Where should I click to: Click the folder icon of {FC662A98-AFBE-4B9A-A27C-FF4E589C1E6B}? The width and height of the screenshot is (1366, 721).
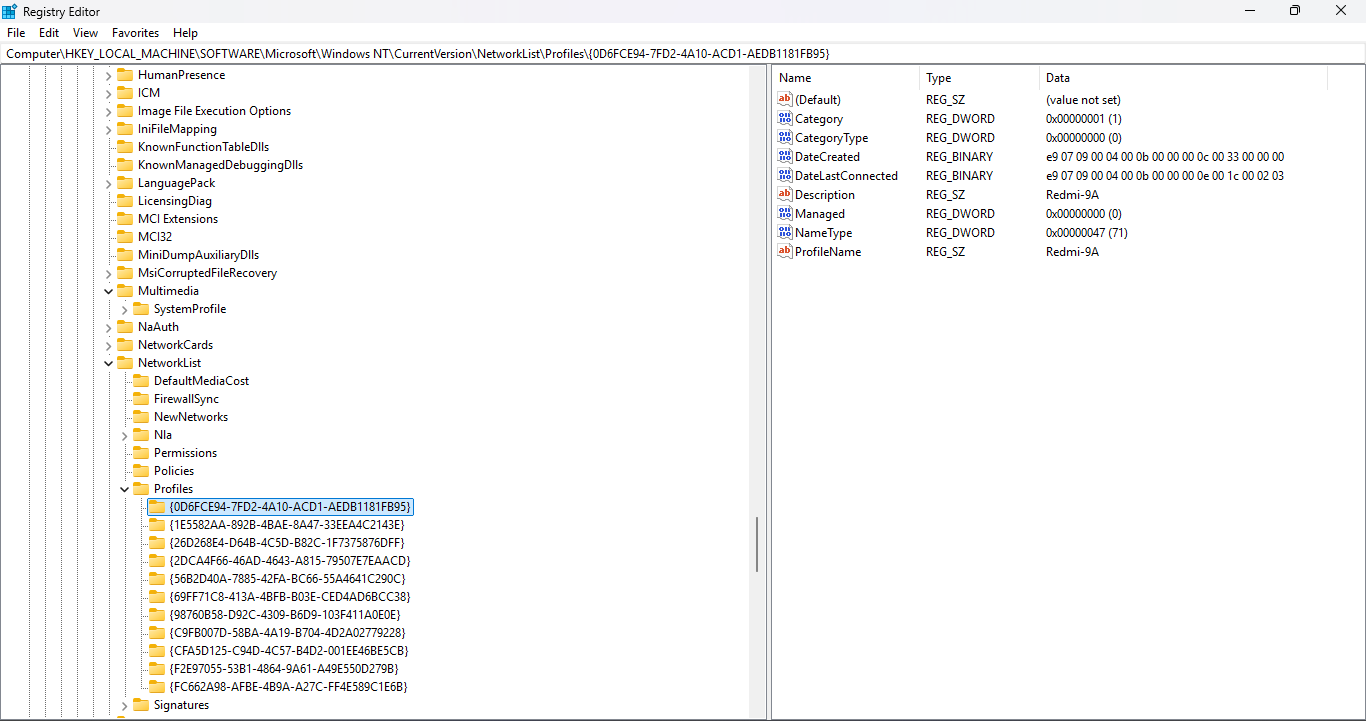[157, 687]
